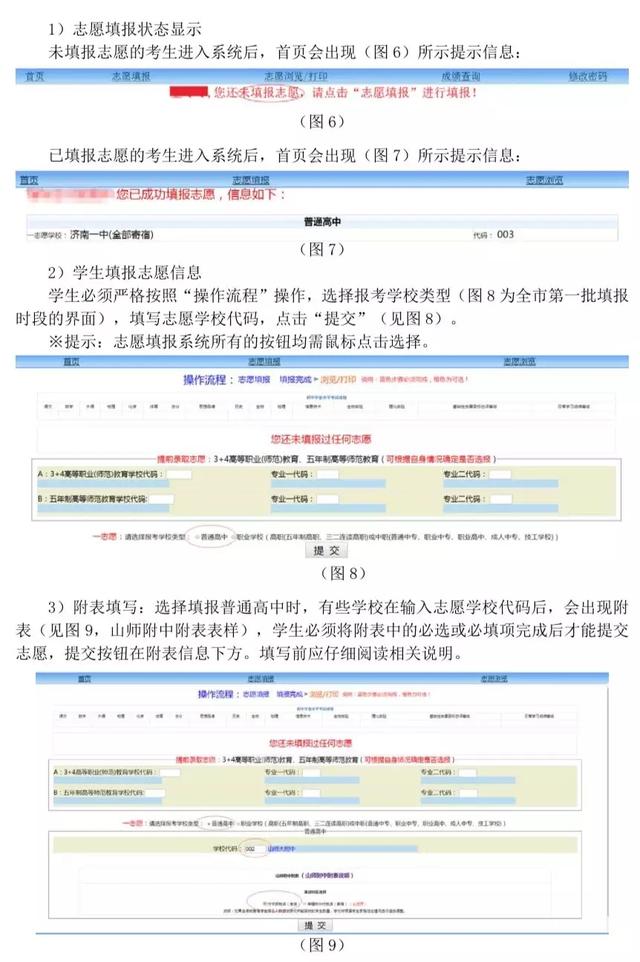Open 首页 tab in Figure 8 screenshot
The image size is (640, 962).
coord(71,361)
